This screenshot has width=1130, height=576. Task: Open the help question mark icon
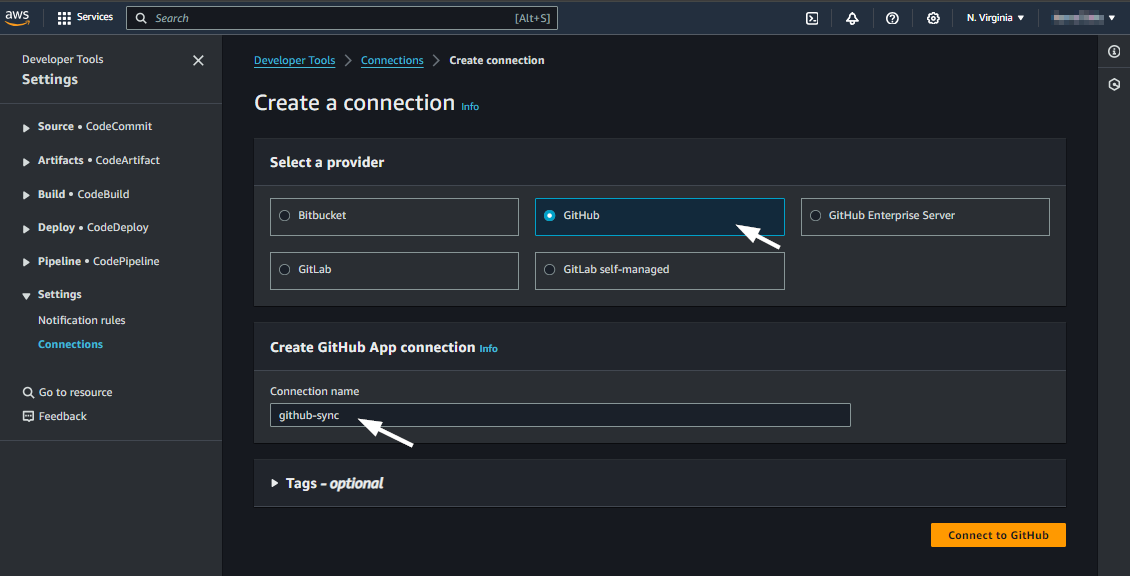tap(892, 18)
